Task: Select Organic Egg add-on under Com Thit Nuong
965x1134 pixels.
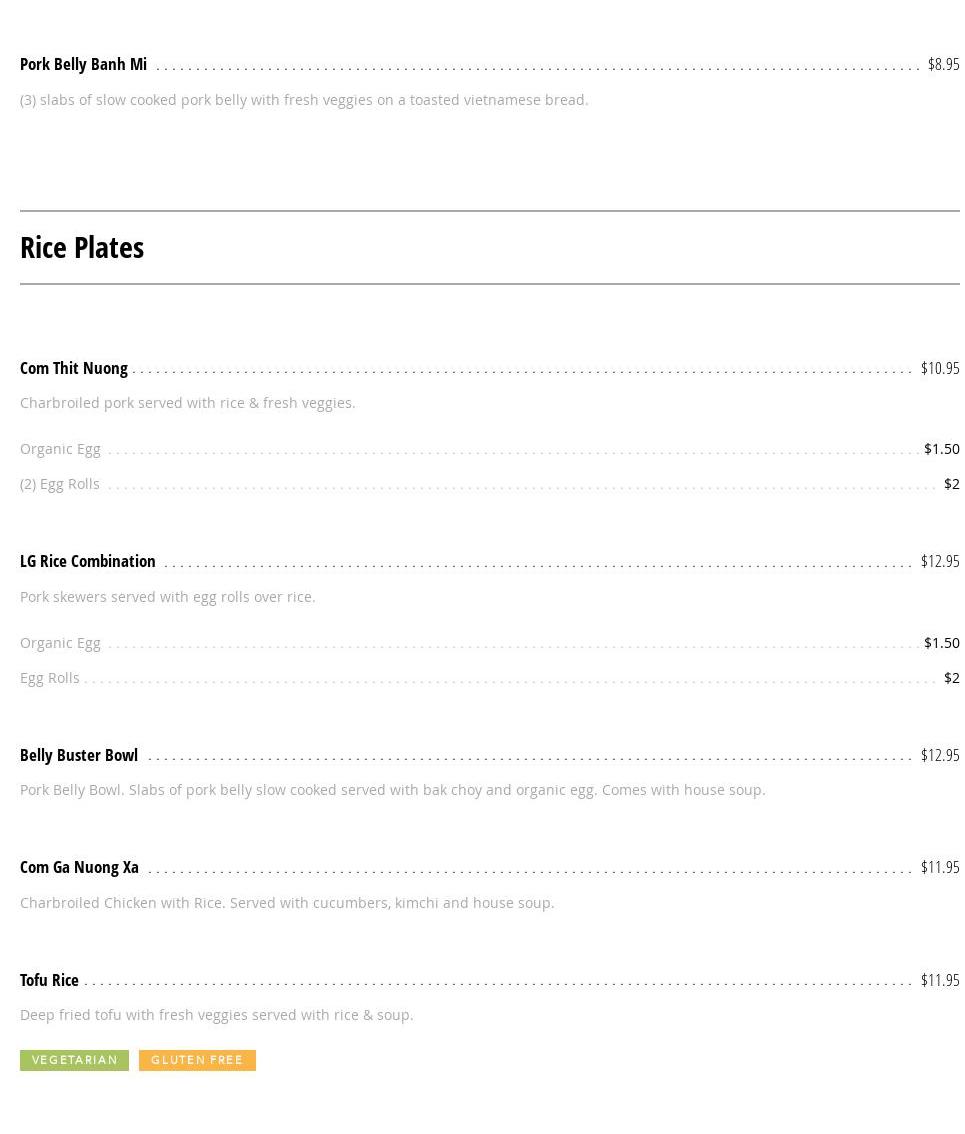Action: 60,449
